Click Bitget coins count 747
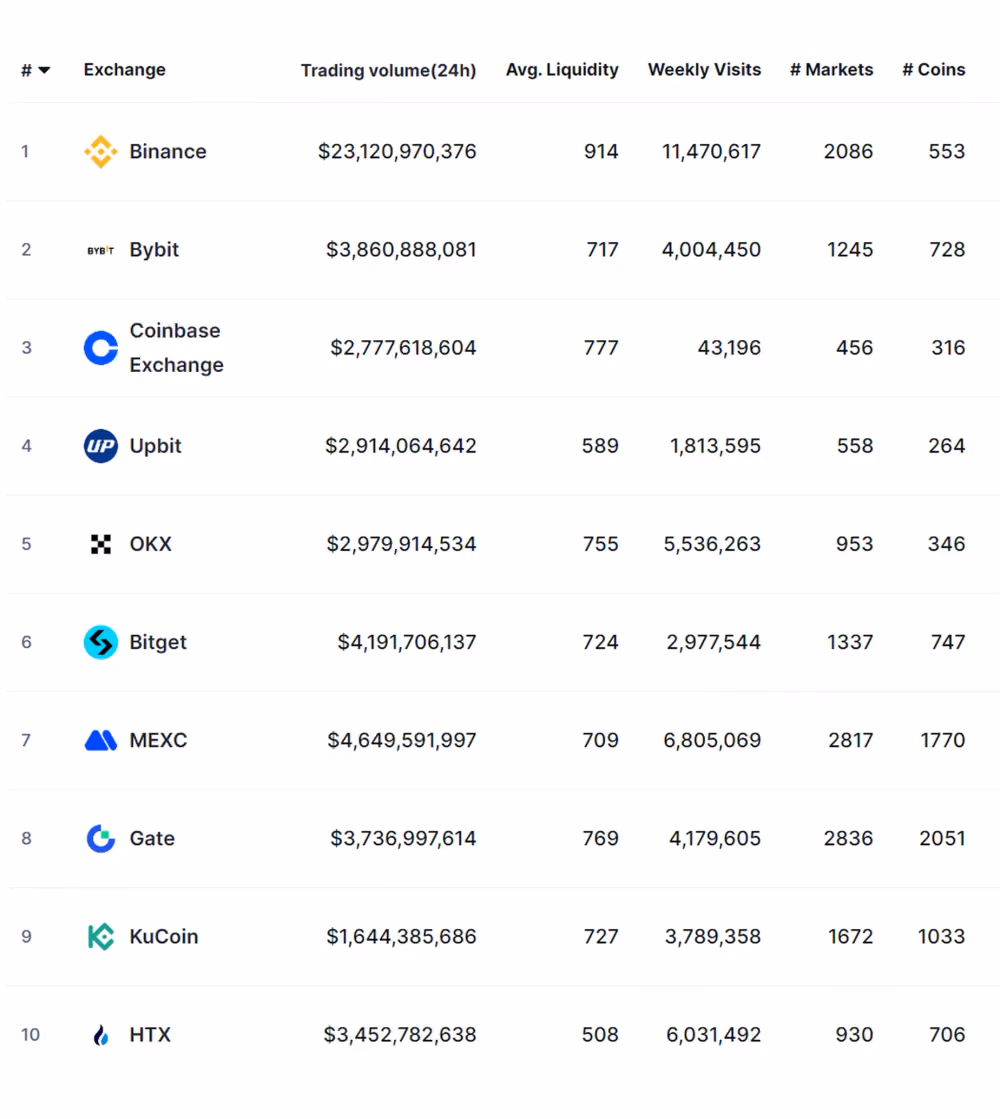Viewport: 1000px width, 1119px height. [x=948, y=642]
